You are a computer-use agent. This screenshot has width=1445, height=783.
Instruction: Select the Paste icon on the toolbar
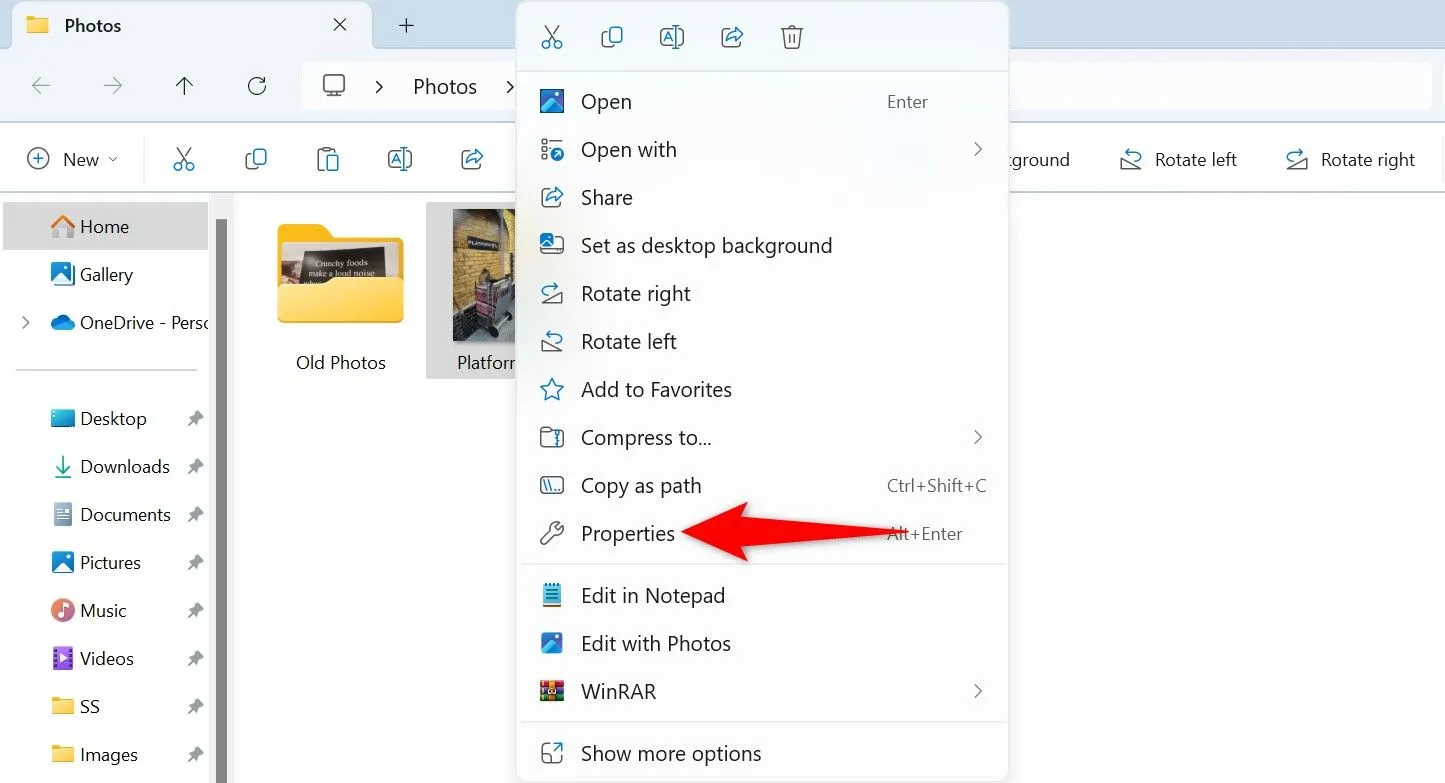point(328,159)
